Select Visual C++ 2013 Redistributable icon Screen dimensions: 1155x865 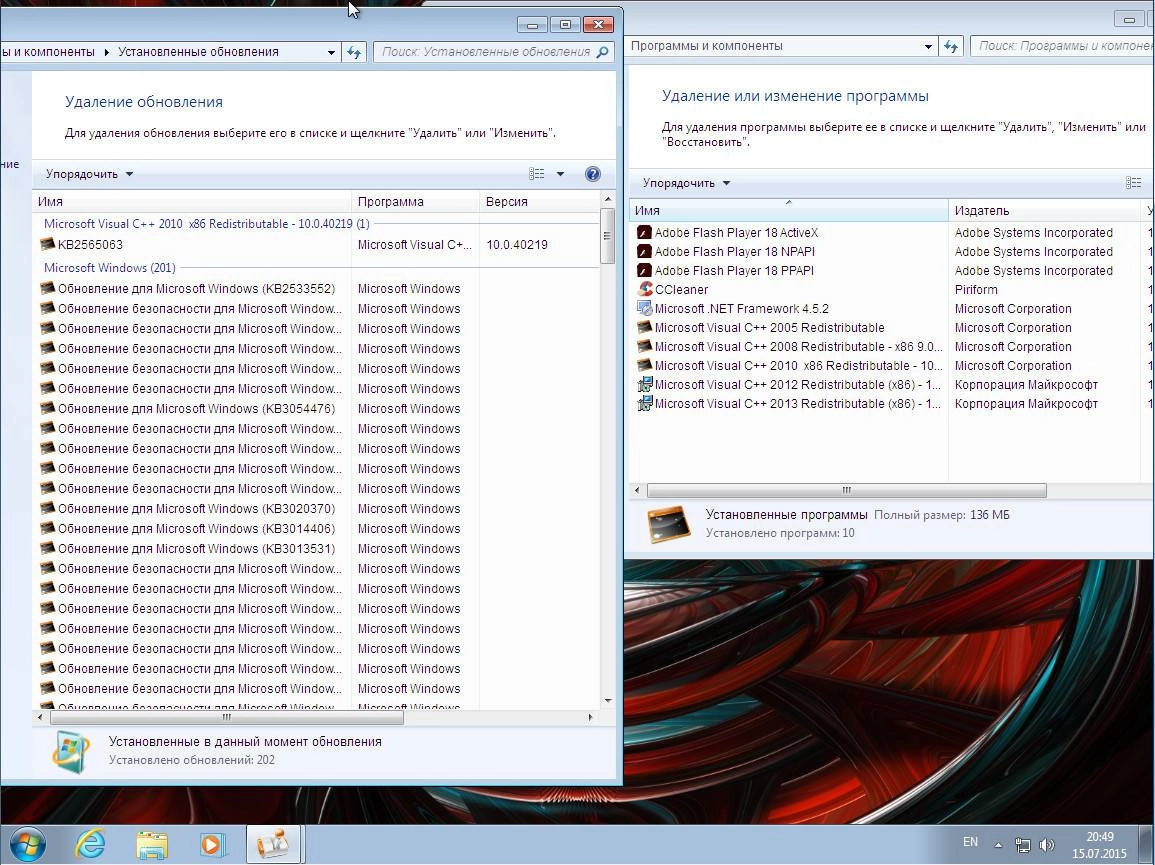pyautogui.click(x=645, y=404)
